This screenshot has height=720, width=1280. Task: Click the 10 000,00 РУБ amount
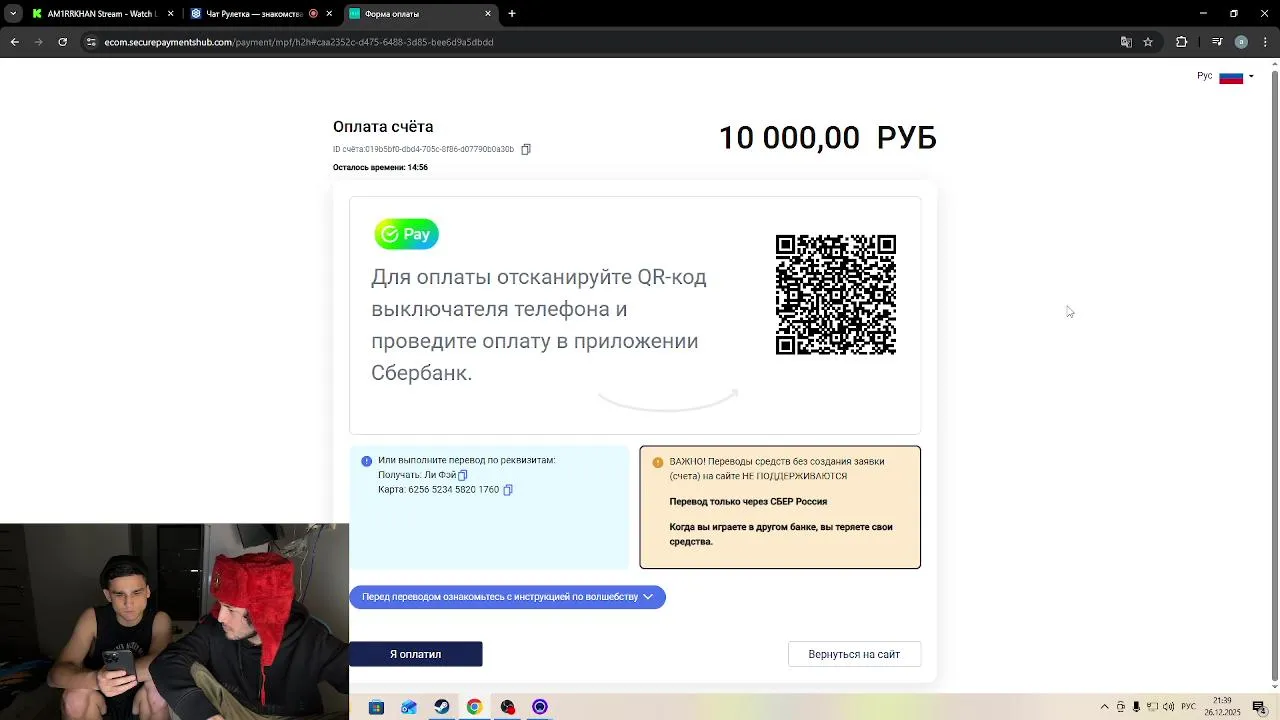point(827,138)
